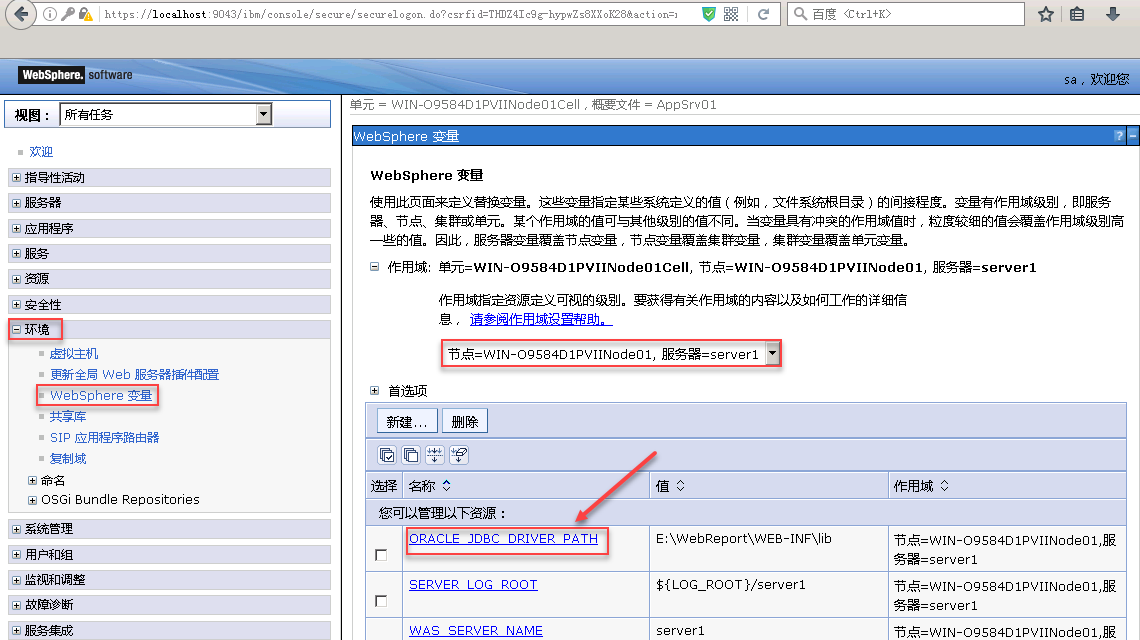Screen dimensions: 1140x640
Task: Expand the 服务集成 section
Action: point(17,631)
